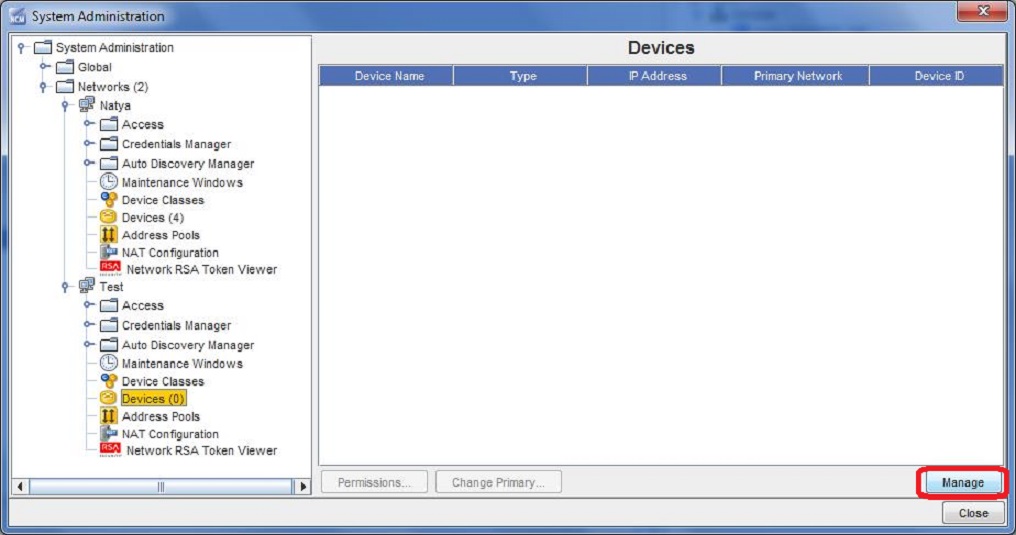Expand the Global folder node
This screenshot has height=535, width=1016.
pyautogui.click(x=44, y=67)
